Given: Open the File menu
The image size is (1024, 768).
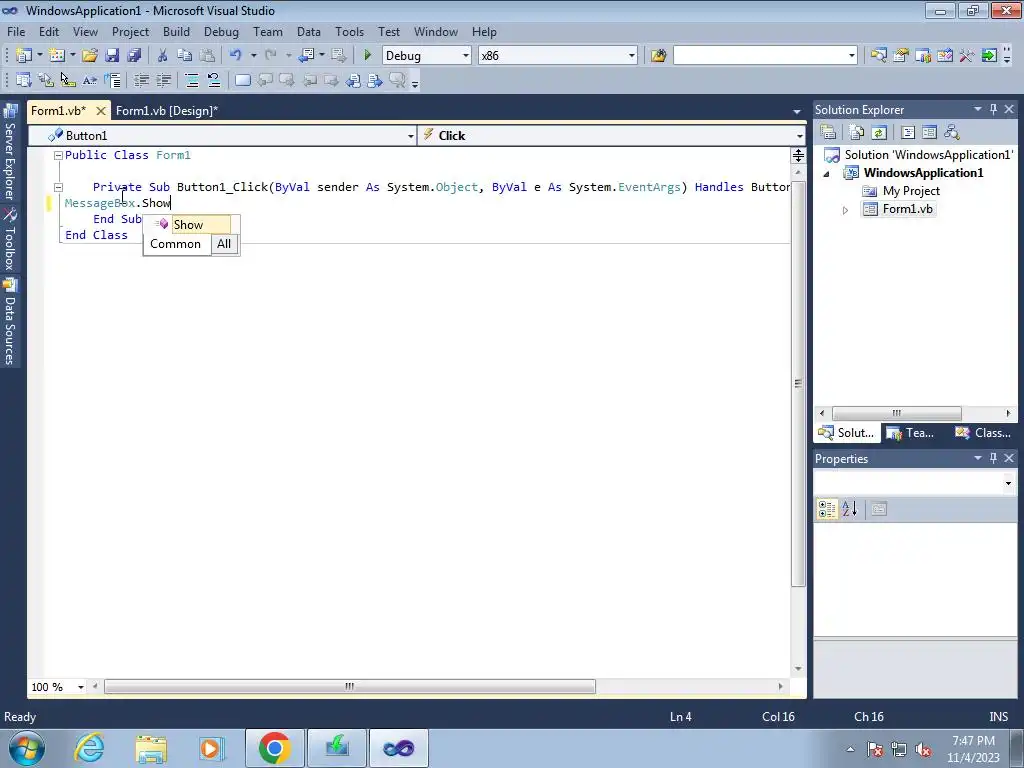Looking at the screenshot, I should pos(16,31).
